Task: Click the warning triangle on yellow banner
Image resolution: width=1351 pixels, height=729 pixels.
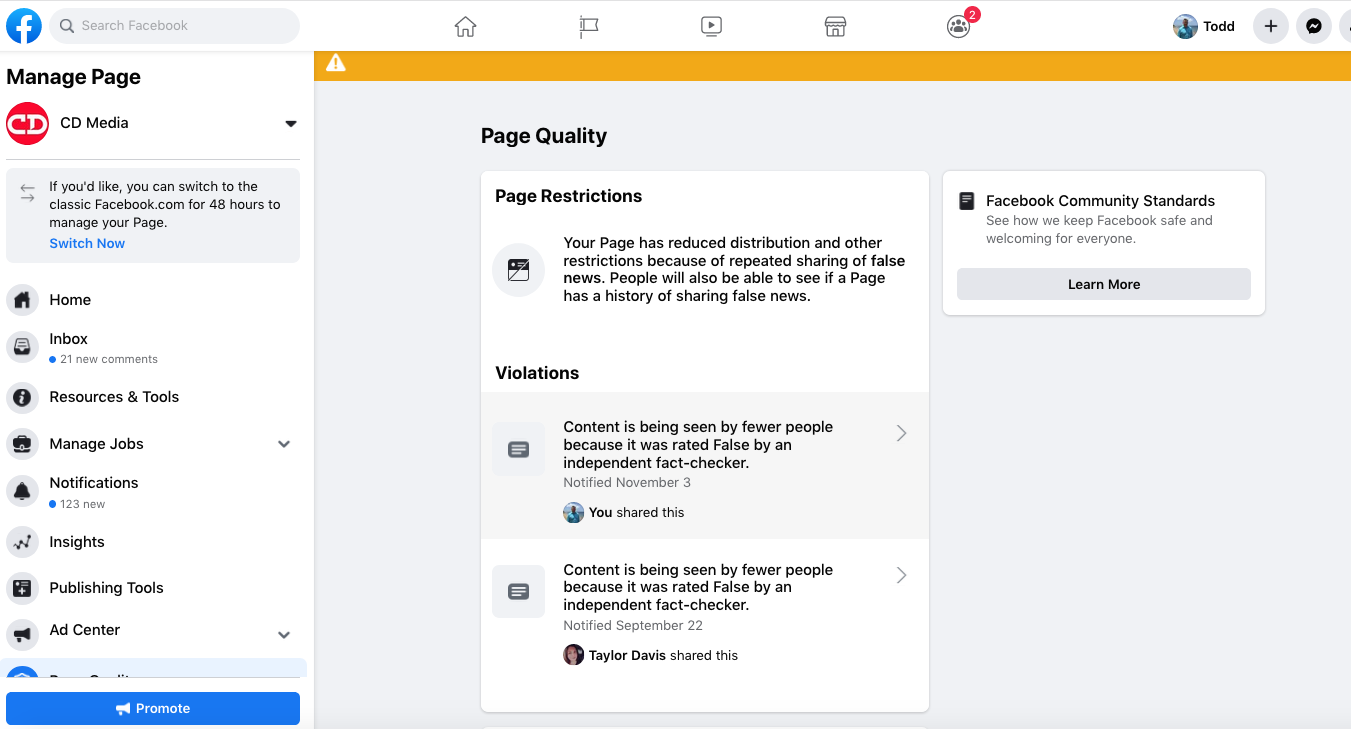Action: 336,63
